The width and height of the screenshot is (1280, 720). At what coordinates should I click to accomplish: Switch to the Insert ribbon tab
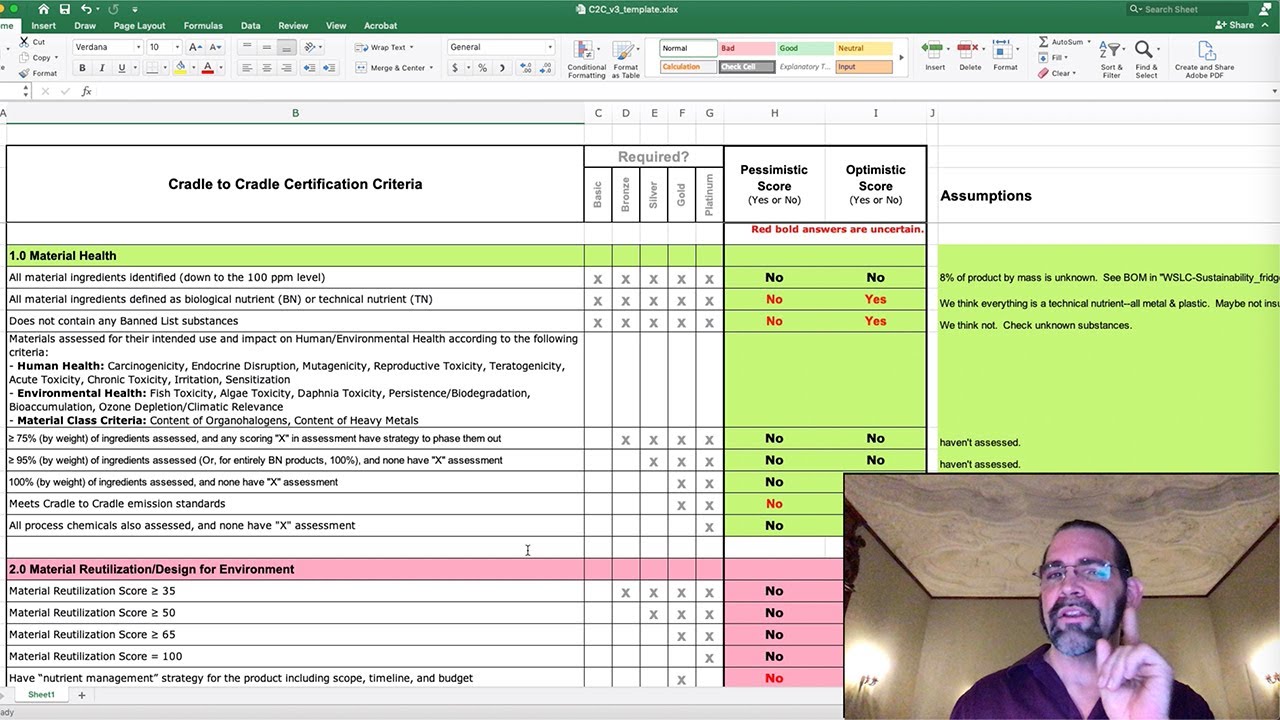pos(44,26)
